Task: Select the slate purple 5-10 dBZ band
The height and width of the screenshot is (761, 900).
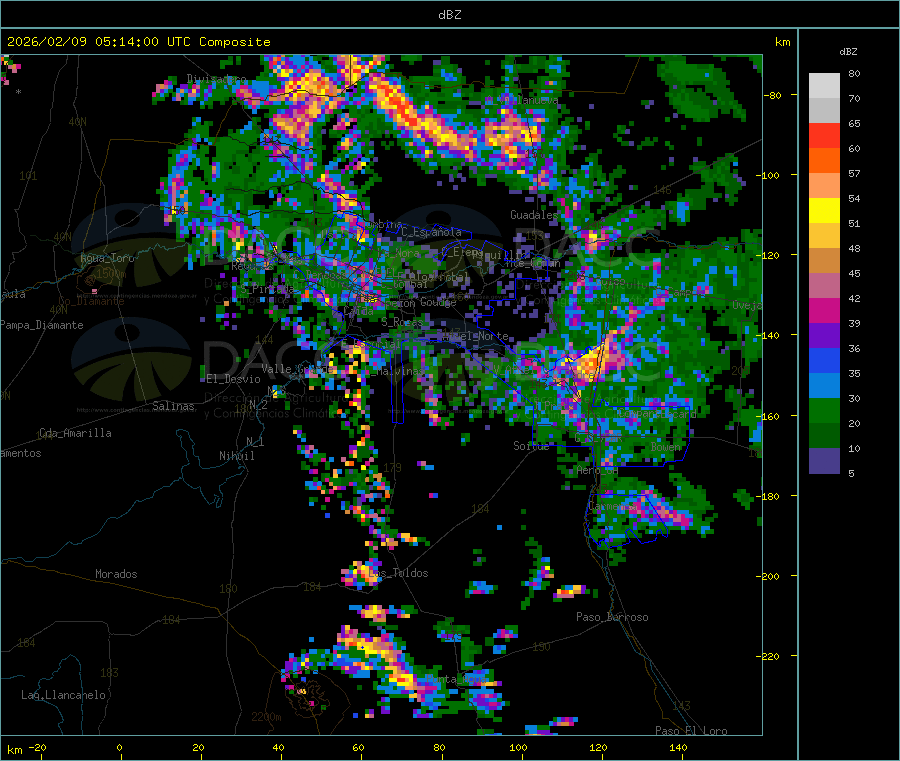Action: pos(824,460)
